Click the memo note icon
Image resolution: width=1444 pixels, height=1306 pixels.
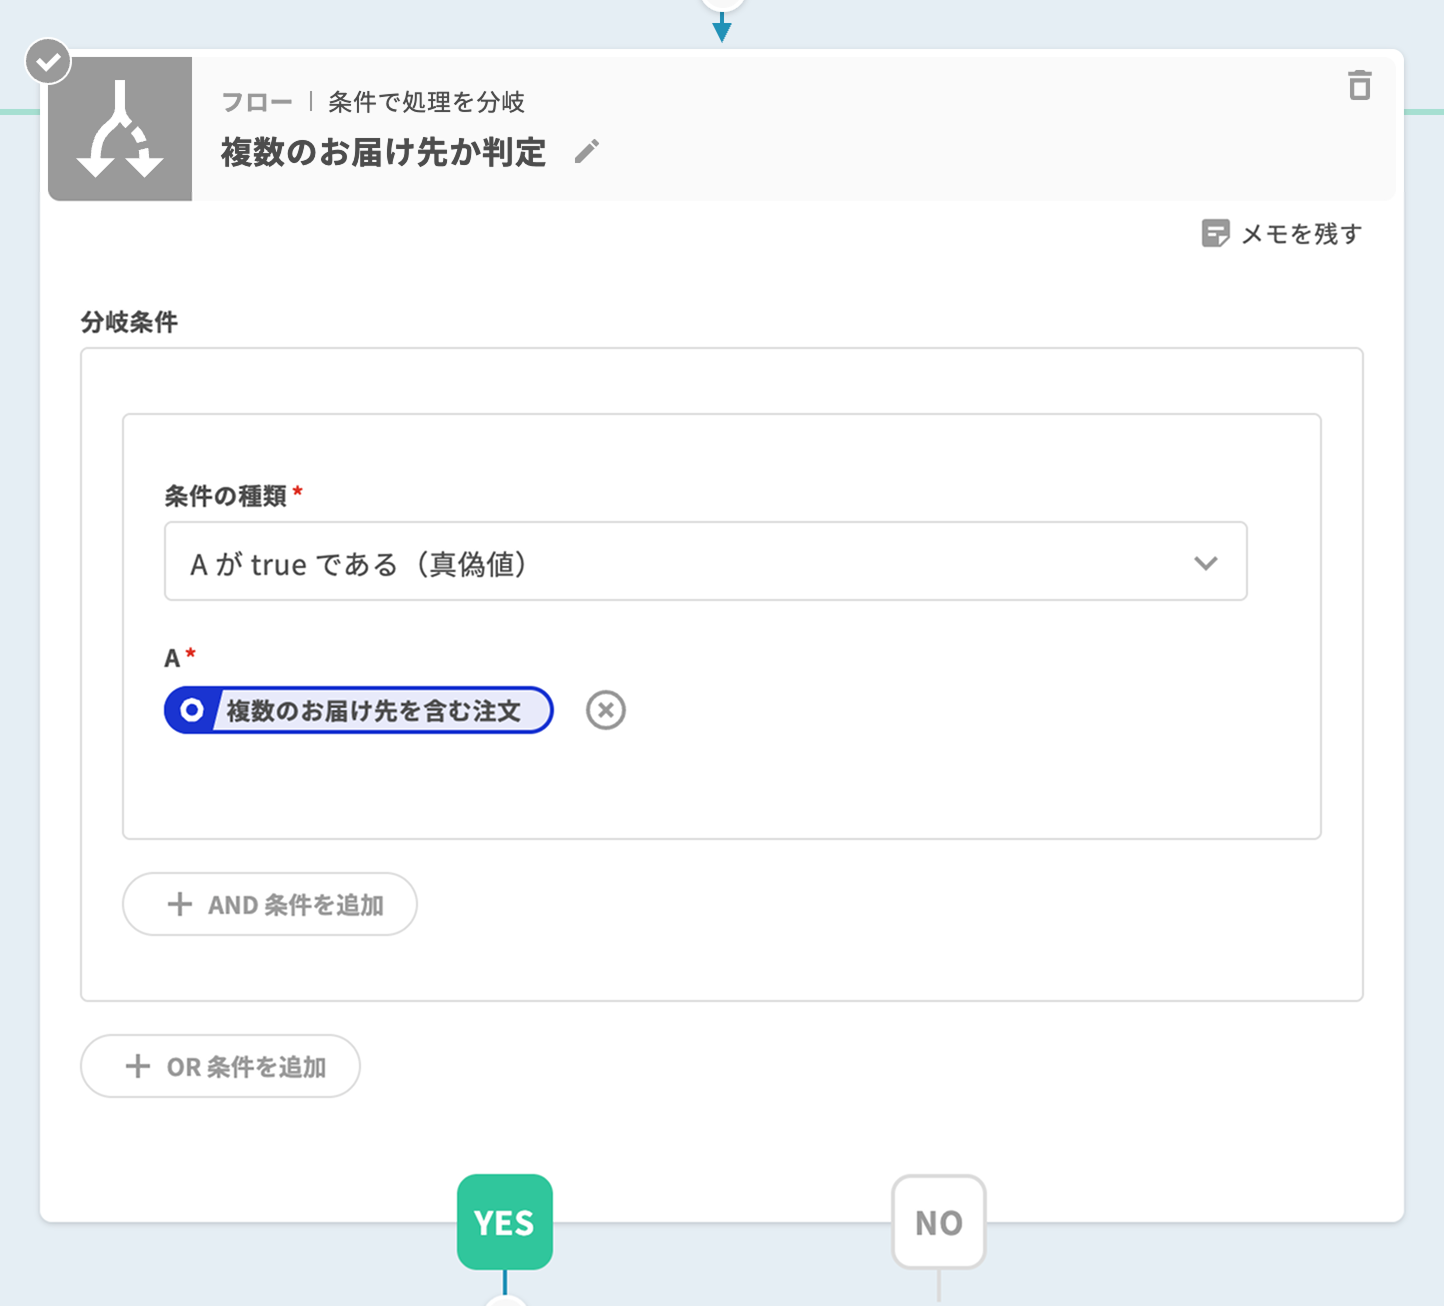click(1215, 234)
